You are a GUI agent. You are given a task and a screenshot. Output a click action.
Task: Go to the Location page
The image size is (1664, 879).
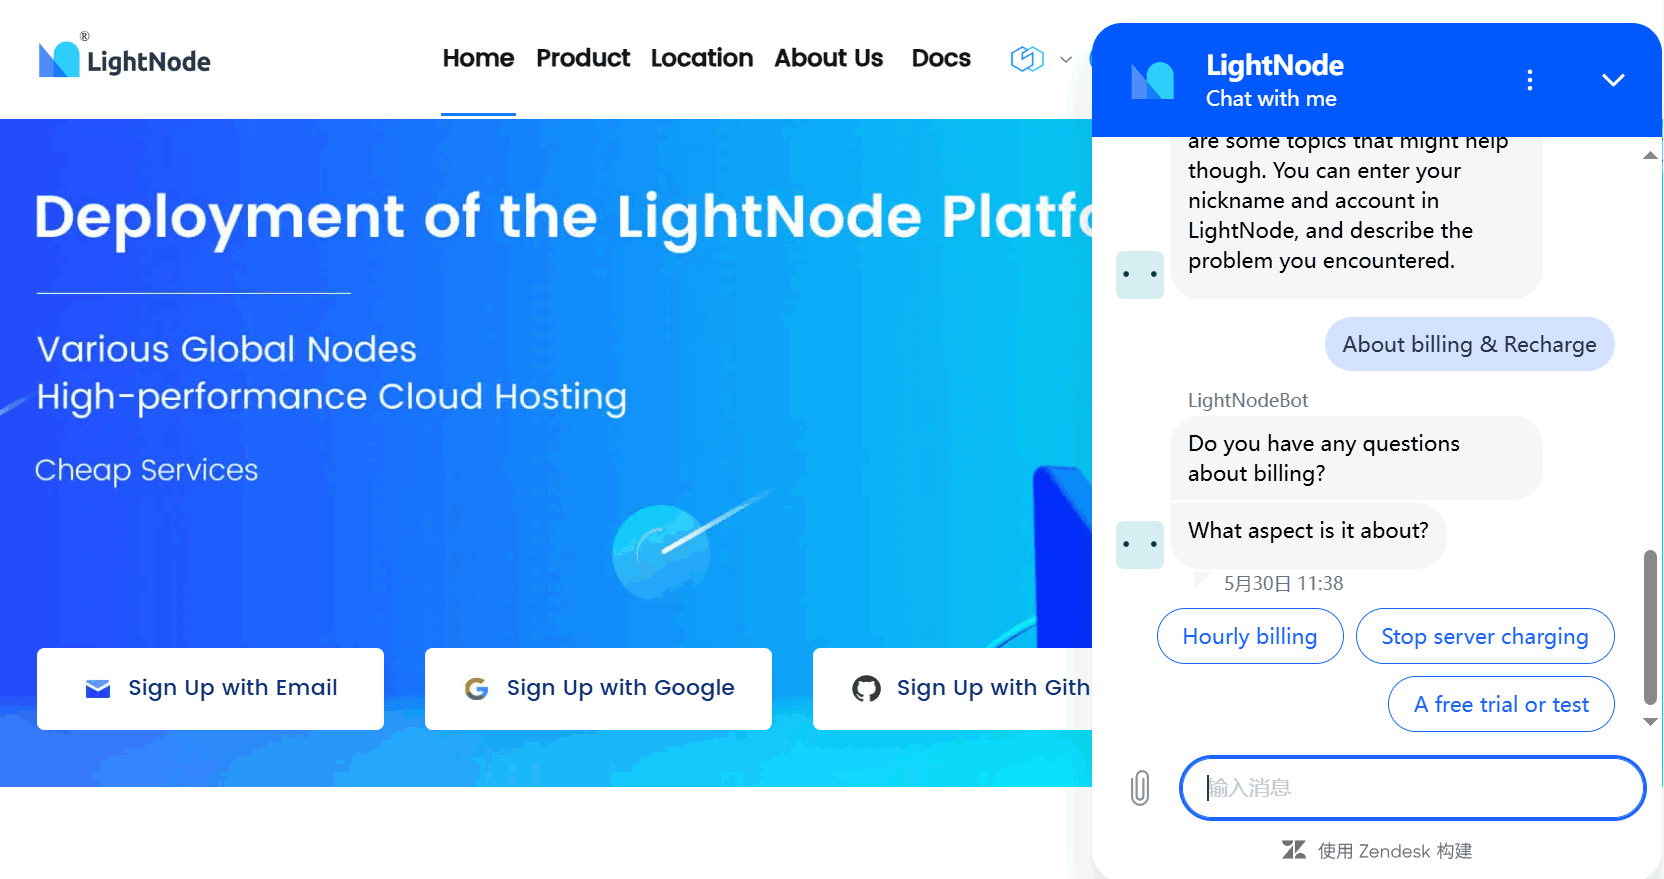click(x=702, y=58)
